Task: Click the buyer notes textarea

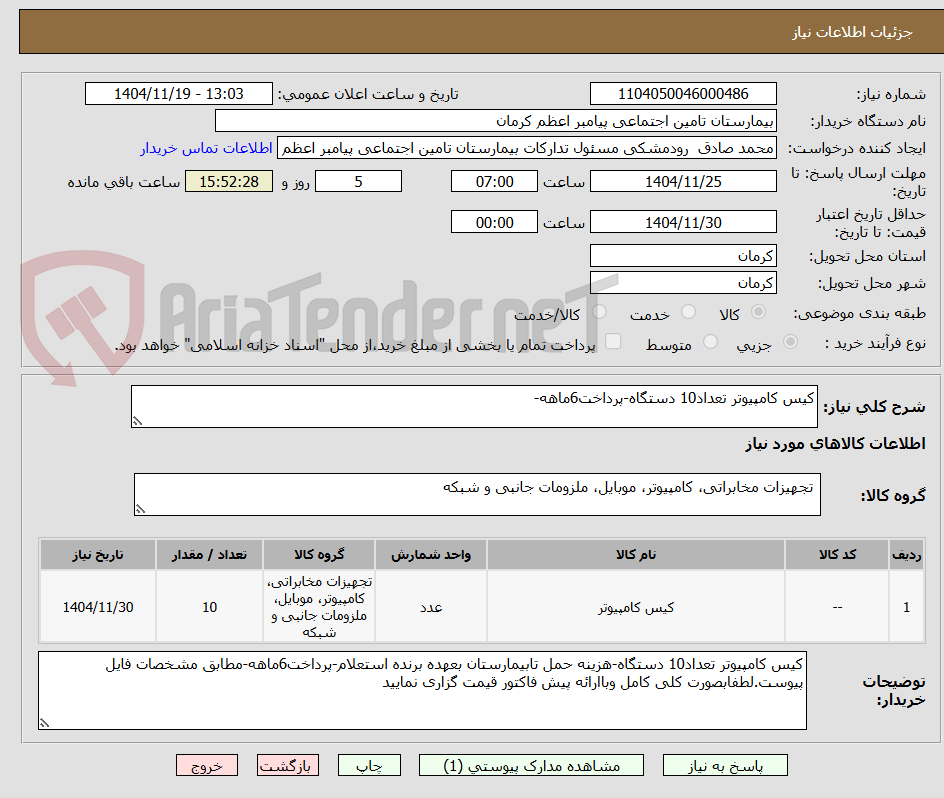Action: 423,690
